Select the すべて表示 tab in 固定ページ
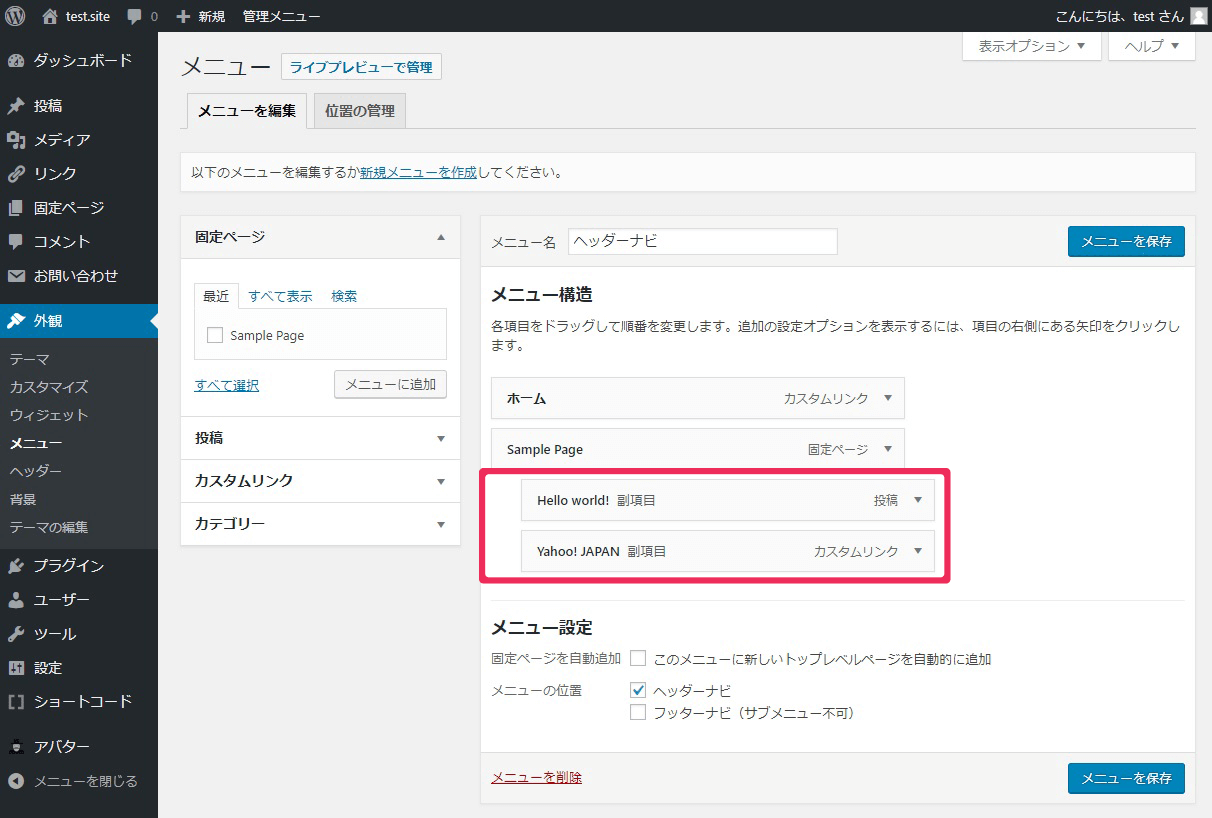 280,296
